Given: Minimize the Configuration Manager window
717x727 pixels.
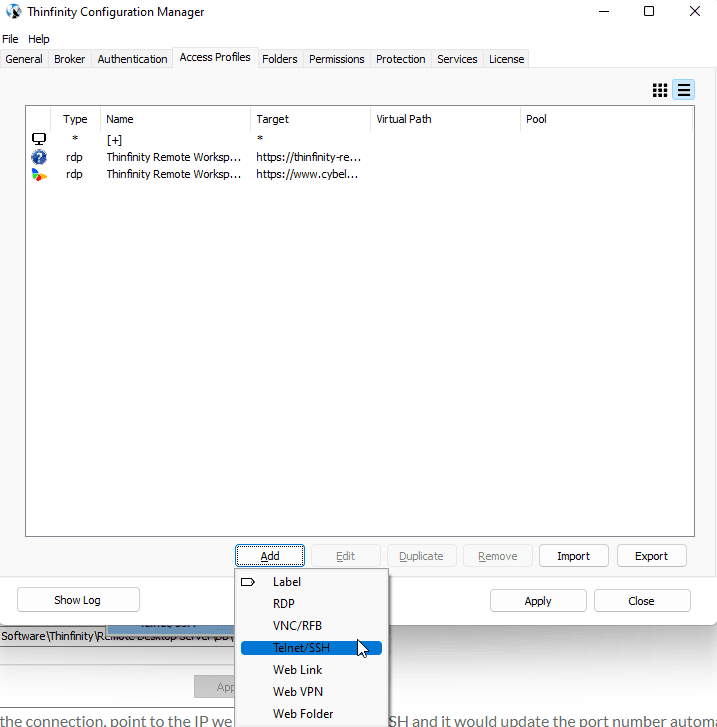Looking at the screenshot, I should (x=604, y=11).
